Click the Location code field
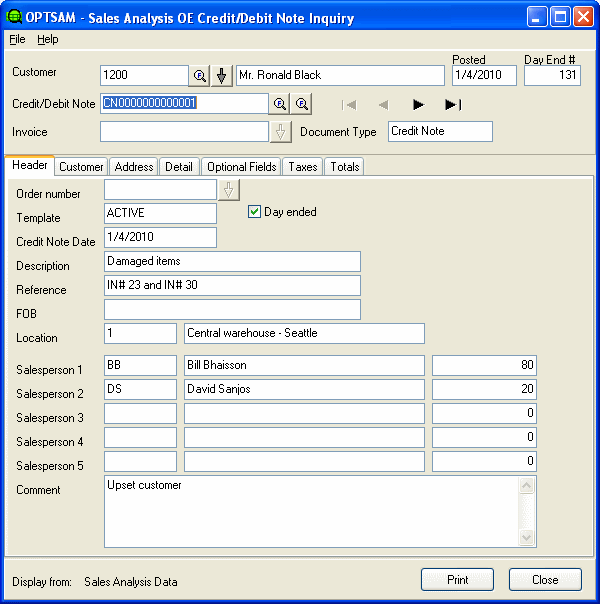 coord(140,334)
